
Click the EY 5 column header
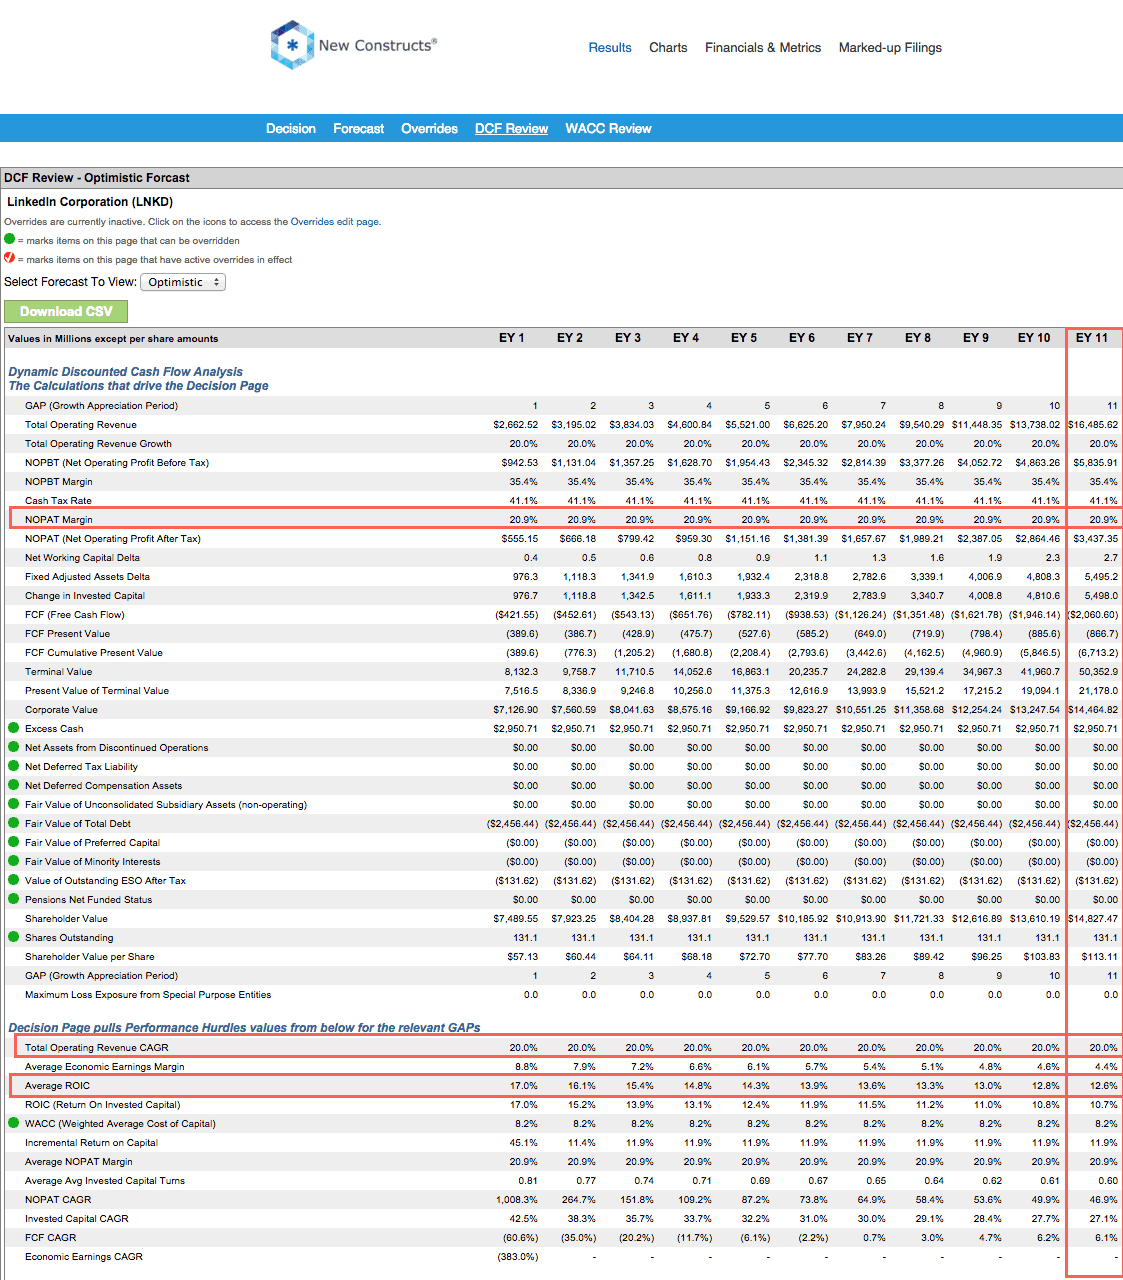pos(744,338)
